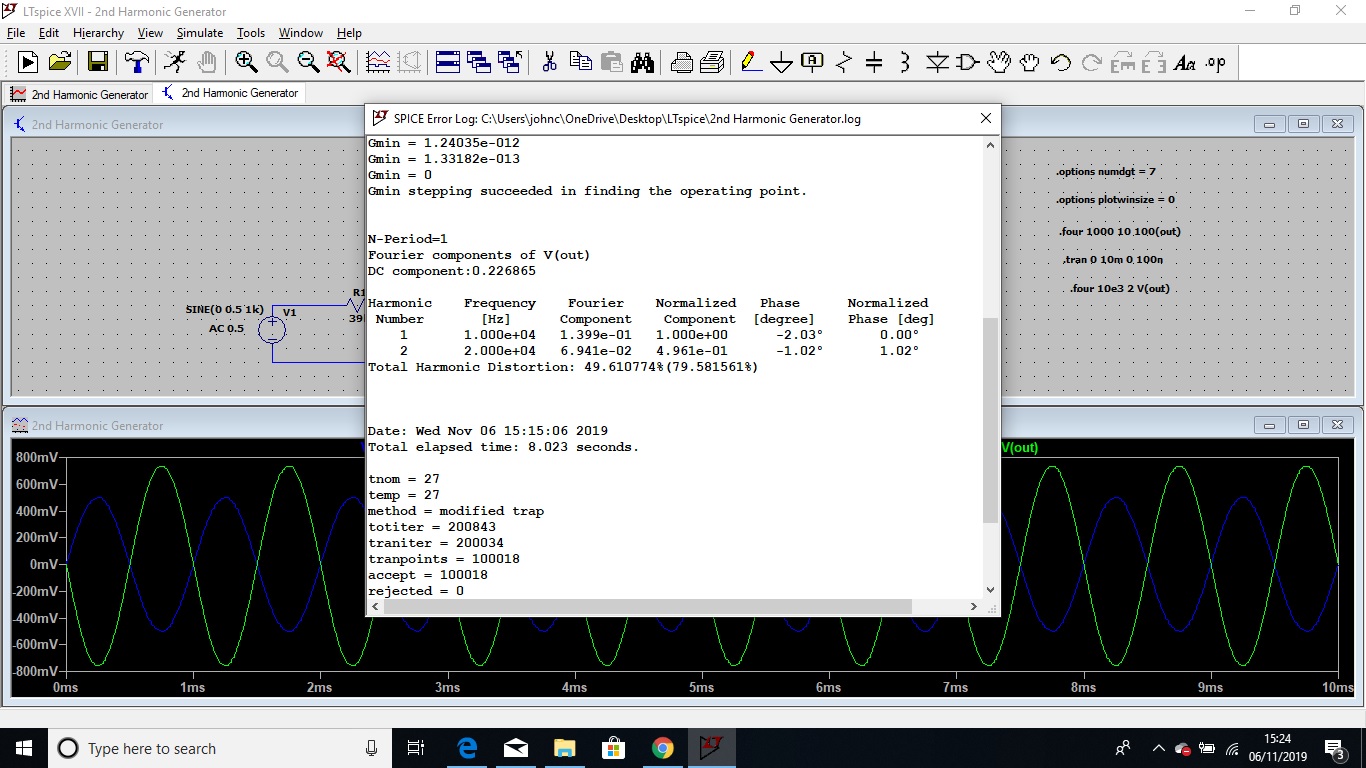Select the Draw Wire pencil tool

pyautogui.click(x=751, y=62)
